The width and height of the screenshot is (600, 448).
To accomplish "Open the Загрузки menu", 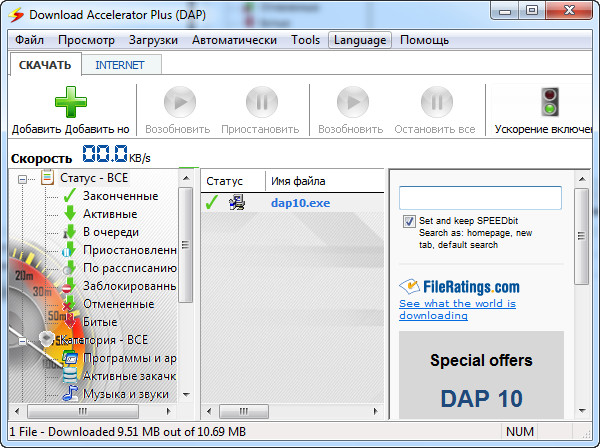I will pos(153,40).
